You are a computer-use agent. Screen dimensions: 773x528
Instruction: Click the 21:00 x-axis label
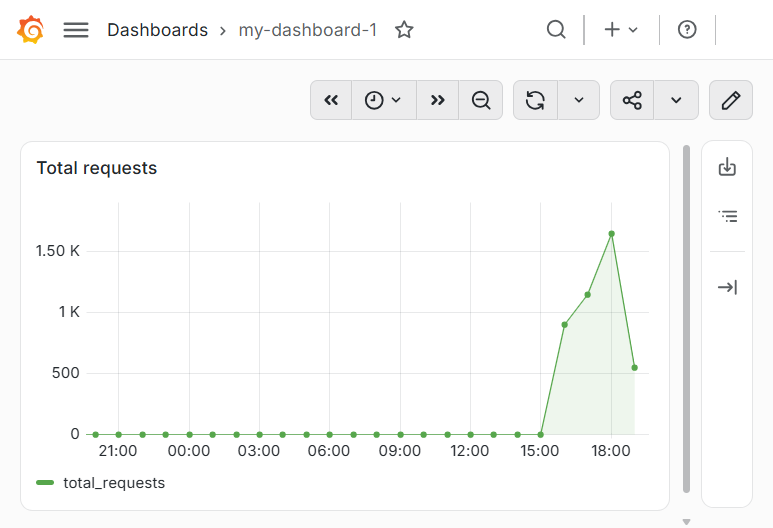pyautogui.click(x=118, y=451)
